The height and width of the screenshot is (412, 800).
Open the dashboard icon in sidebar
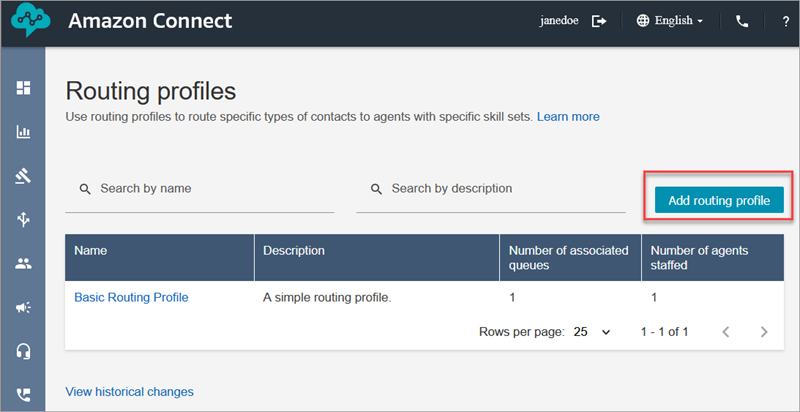[x=24, y=88]
